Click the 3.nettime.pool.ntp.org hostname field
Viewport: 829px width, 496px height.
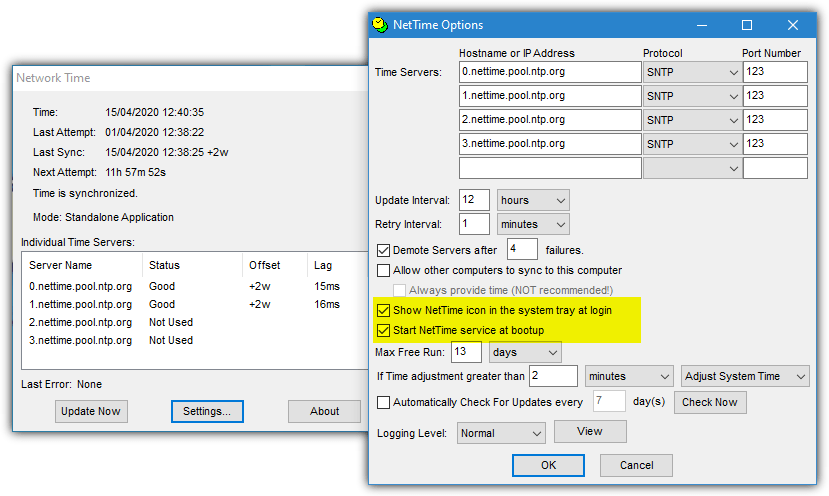(x=550, y=144)
